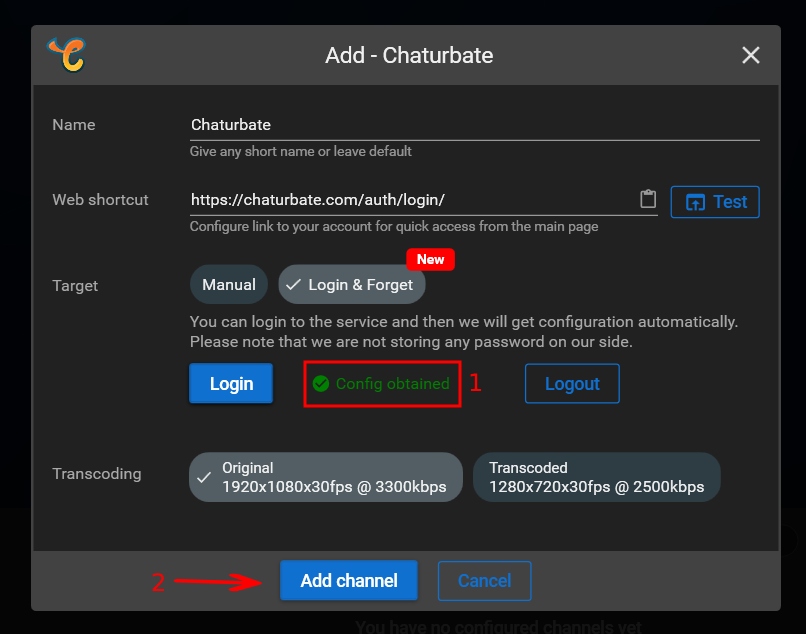Screen dimensions: 806x634
Task: Log out using the Logout button
Action: coord(572,384)
